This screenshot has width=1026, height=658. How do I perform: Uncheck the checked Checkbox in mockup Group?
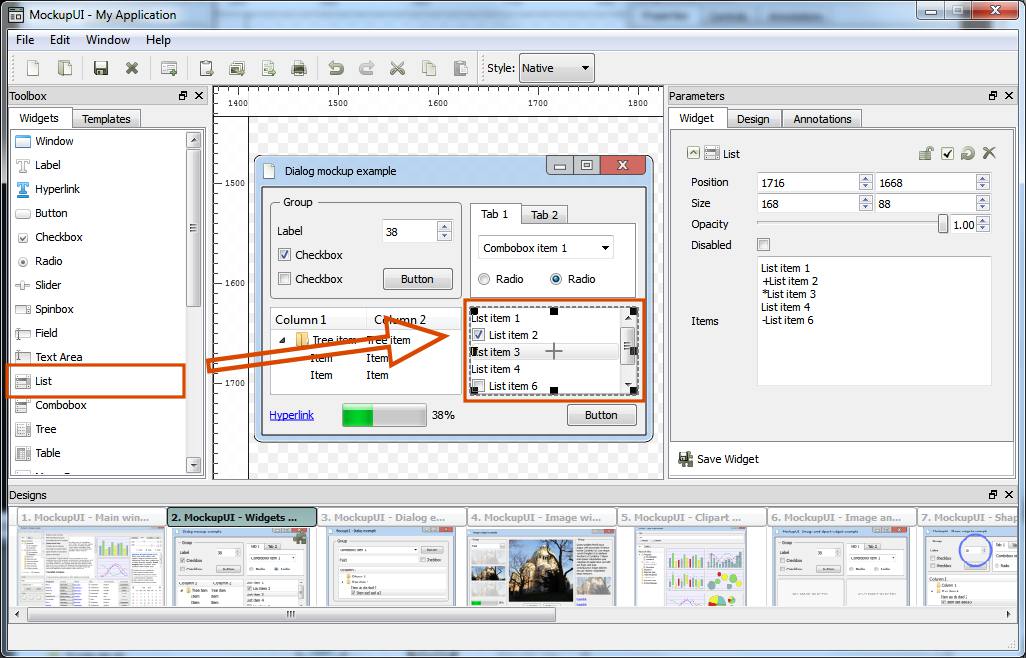pyautogui.click(x=284, y=254)
